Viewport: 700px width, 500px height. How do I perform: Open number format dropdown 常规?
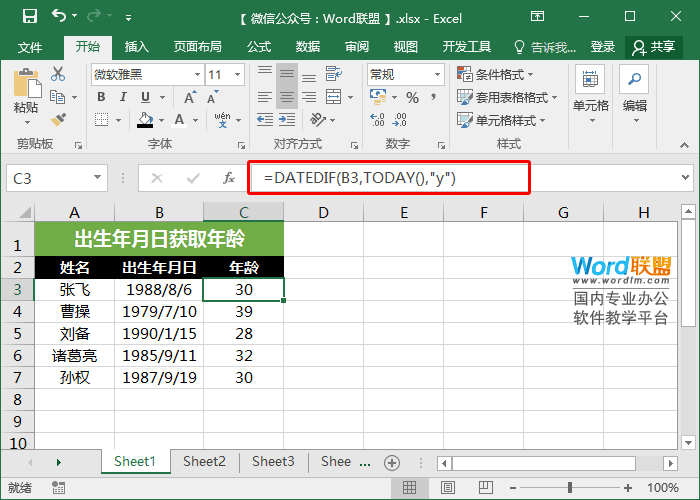click(437, 75)
